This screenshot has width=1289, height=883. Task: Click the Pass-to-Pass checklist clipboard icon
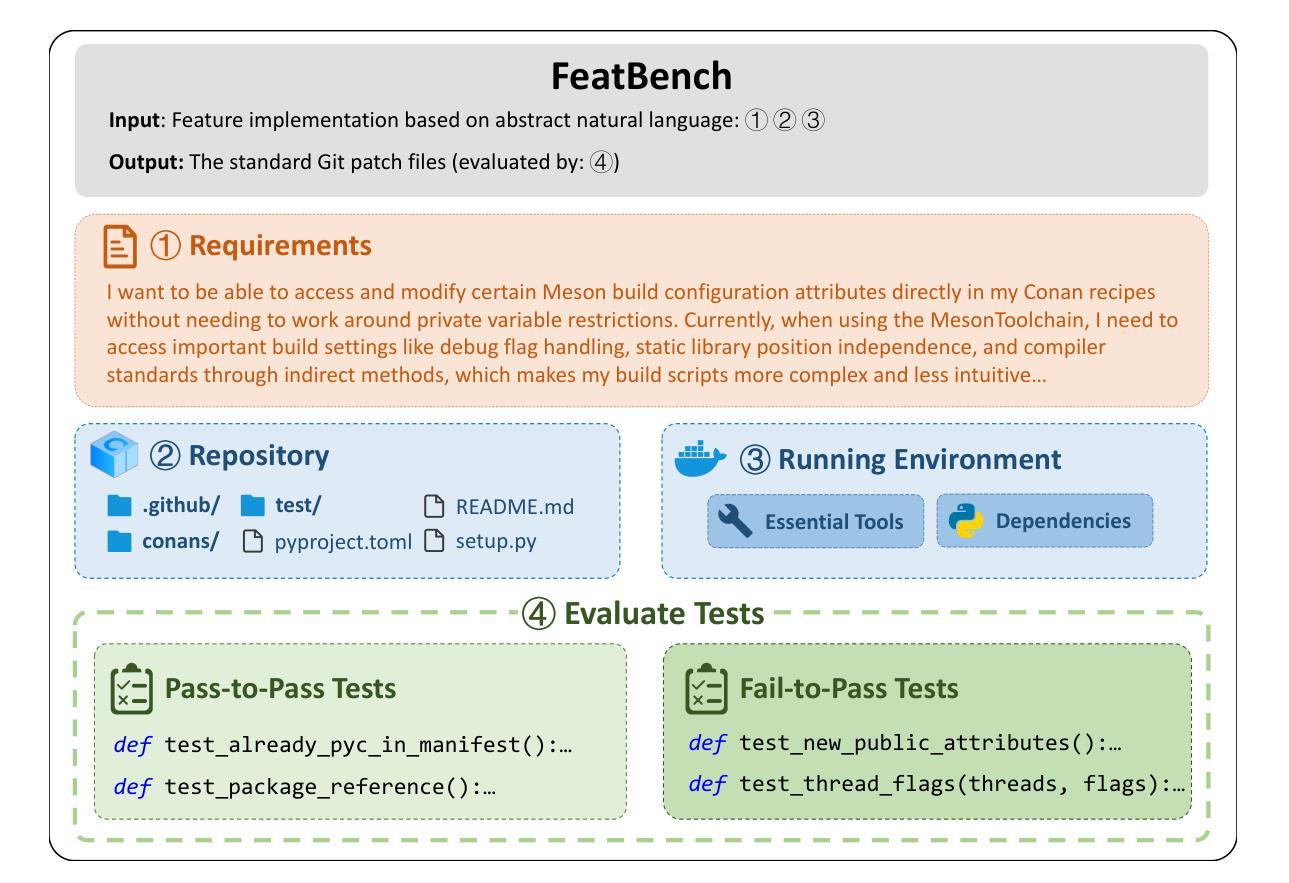tap(131, 688)
